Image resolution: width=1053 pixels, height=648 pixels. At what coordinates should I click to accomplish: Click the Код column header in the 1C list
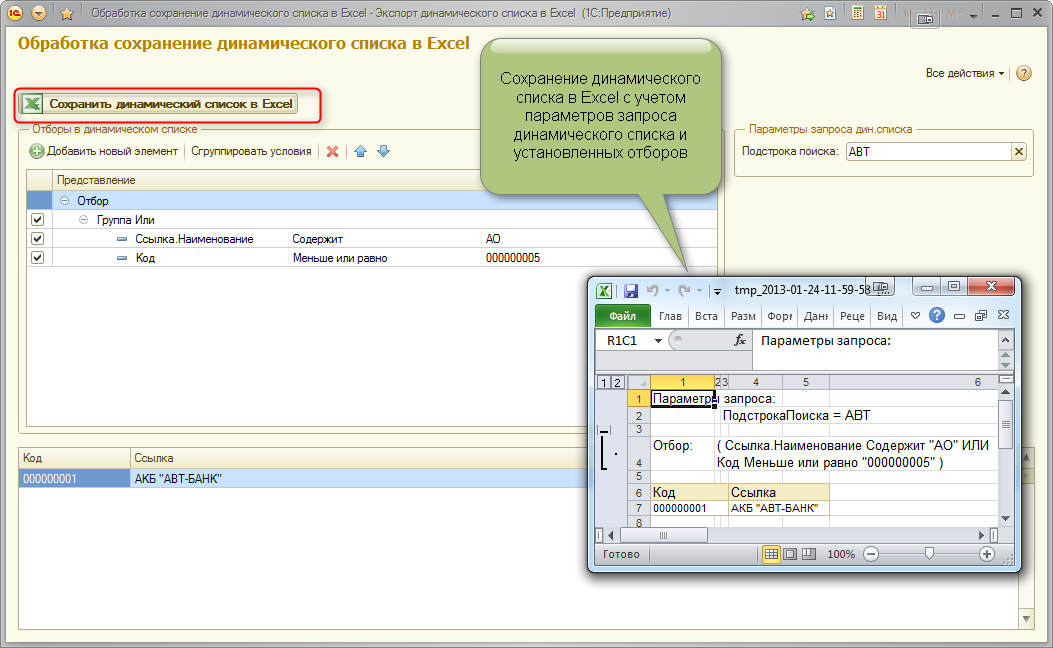[x=74, y=458]
